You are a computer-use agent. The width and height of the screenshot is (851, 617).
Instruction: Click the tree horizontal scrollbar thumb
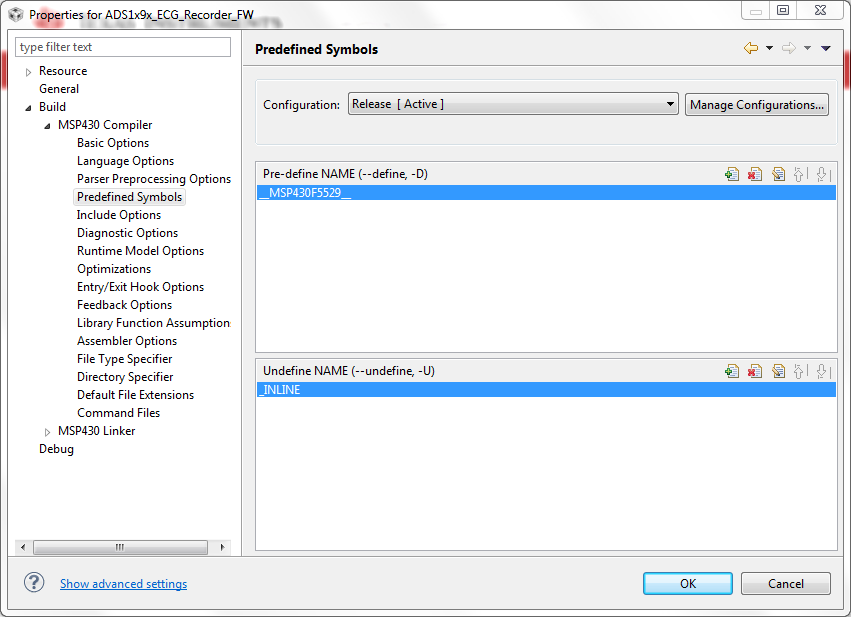click(120, 547)
